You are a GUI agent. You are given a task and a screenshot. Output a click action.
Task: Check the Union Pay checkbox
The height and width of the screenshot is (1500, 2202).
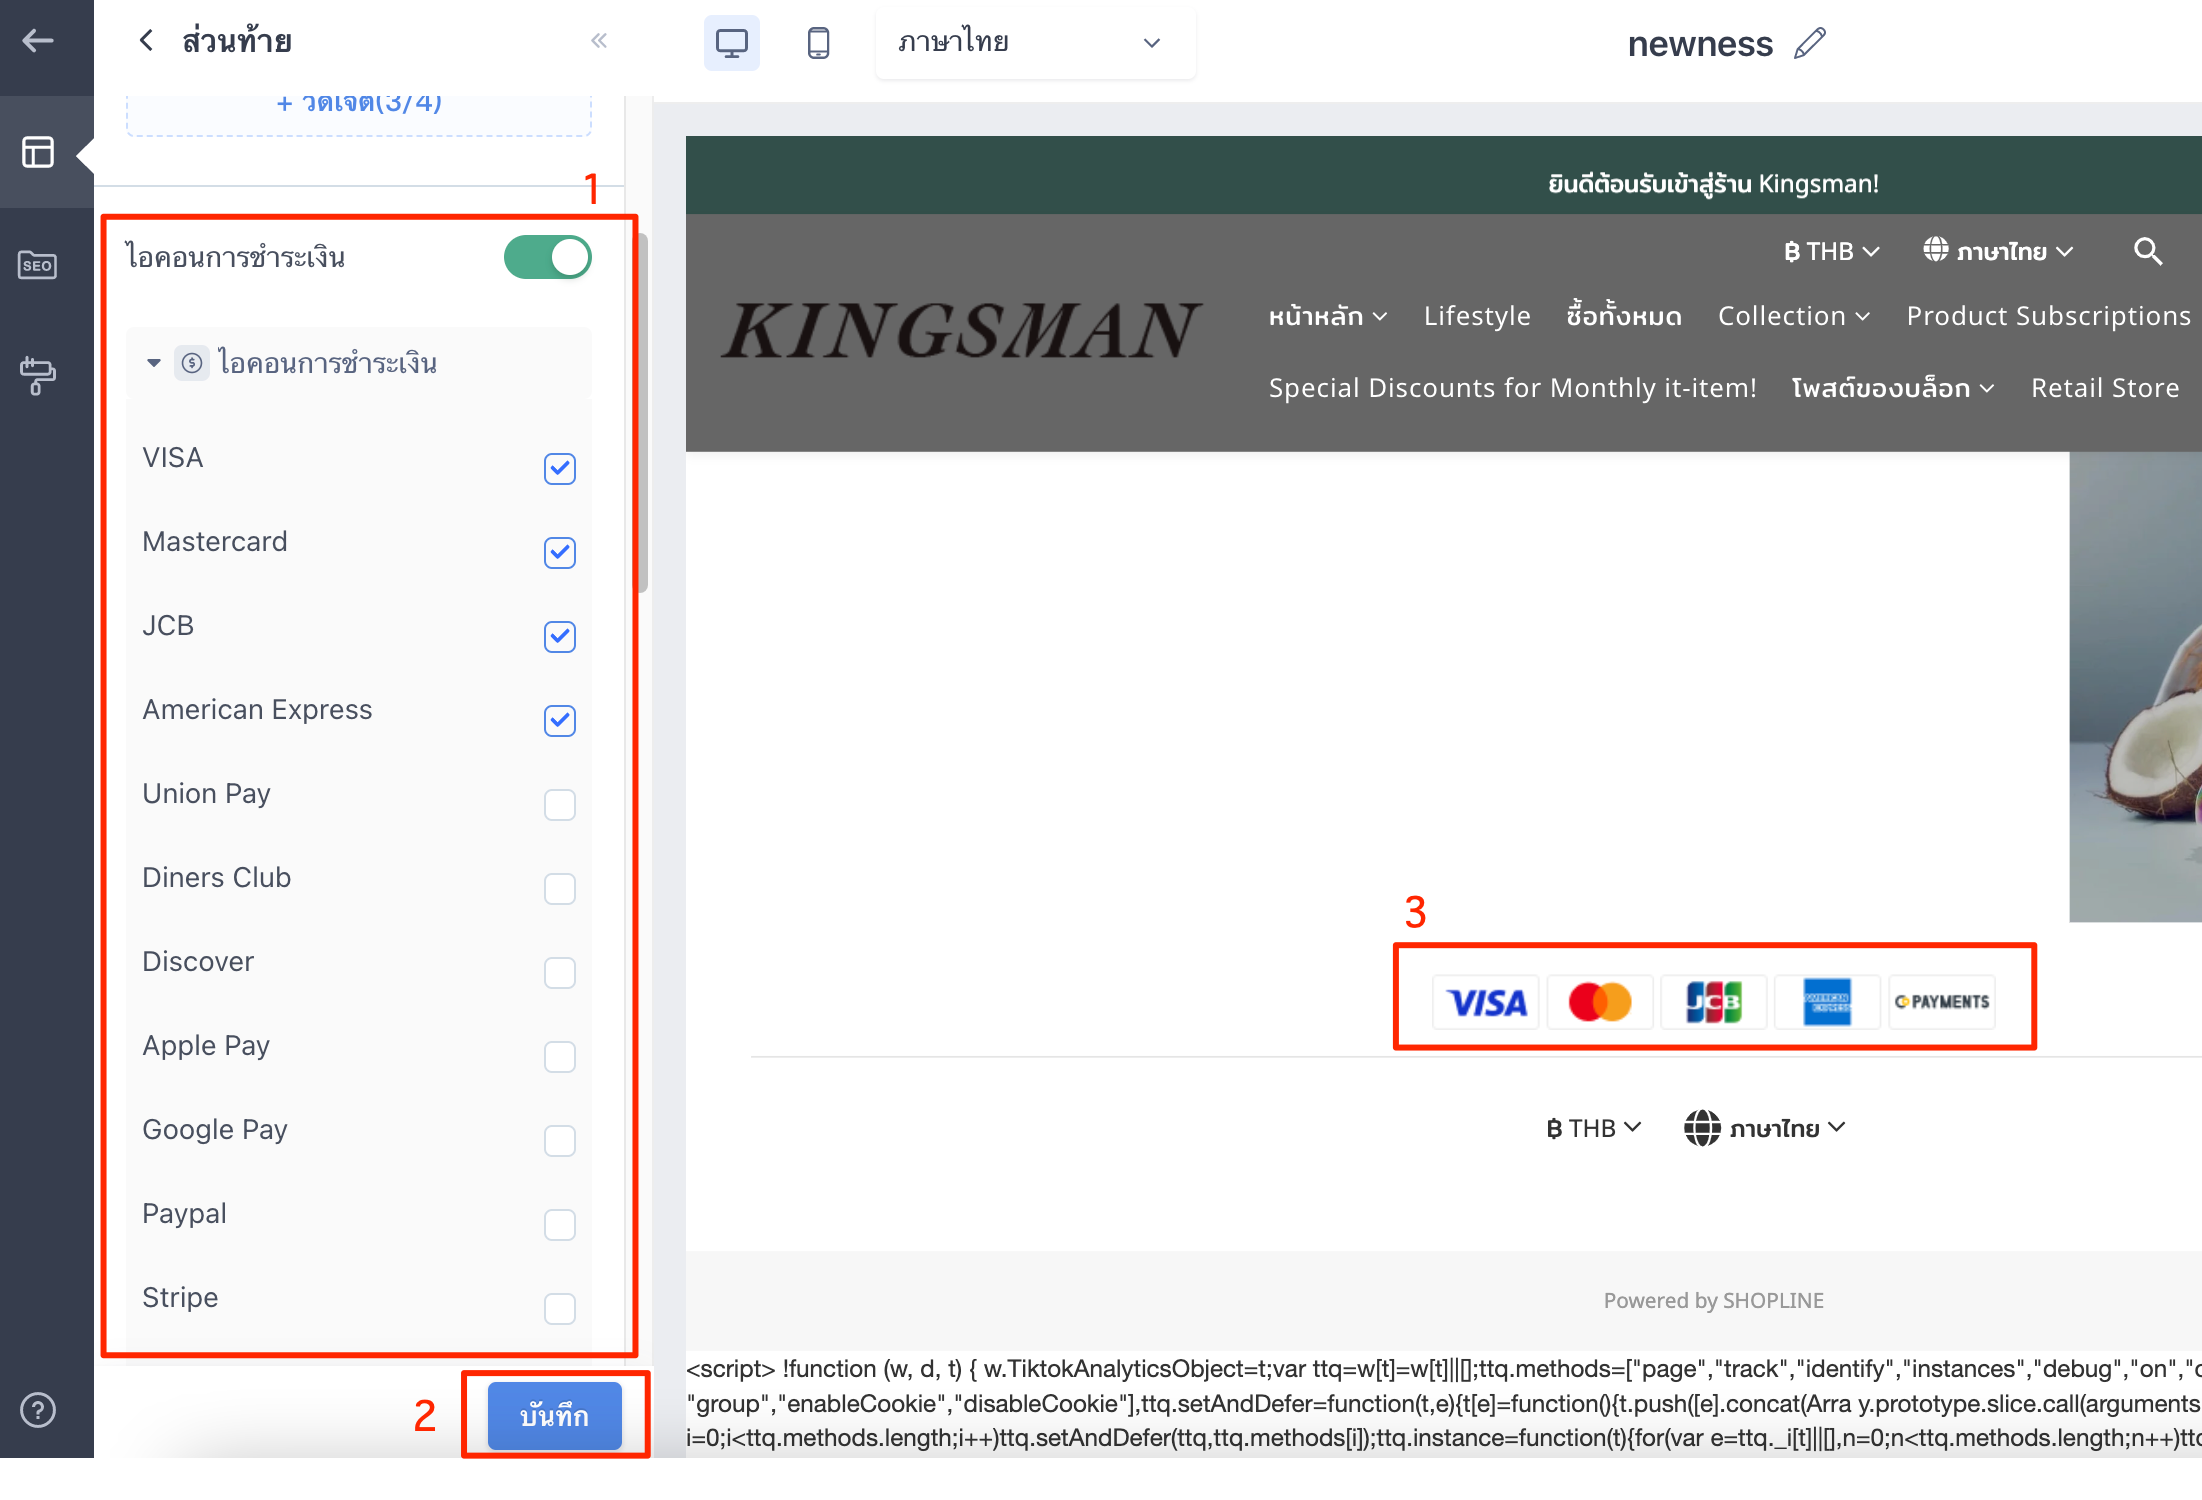coord(560,804)
